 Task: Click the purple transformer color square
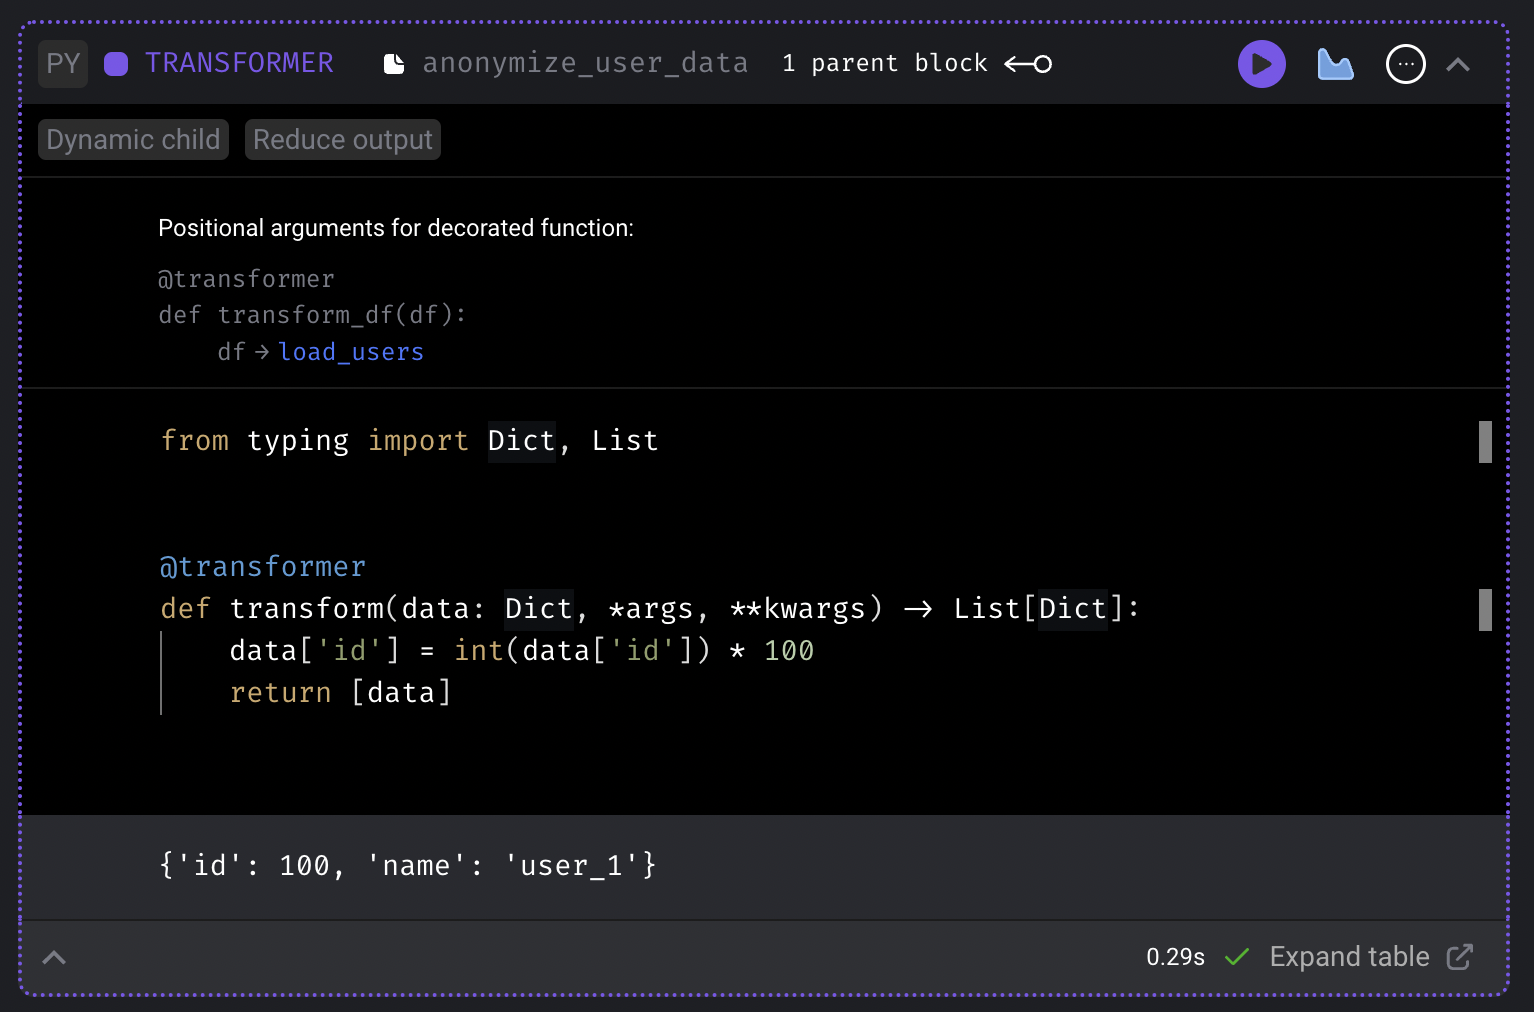tap(116, 64)
